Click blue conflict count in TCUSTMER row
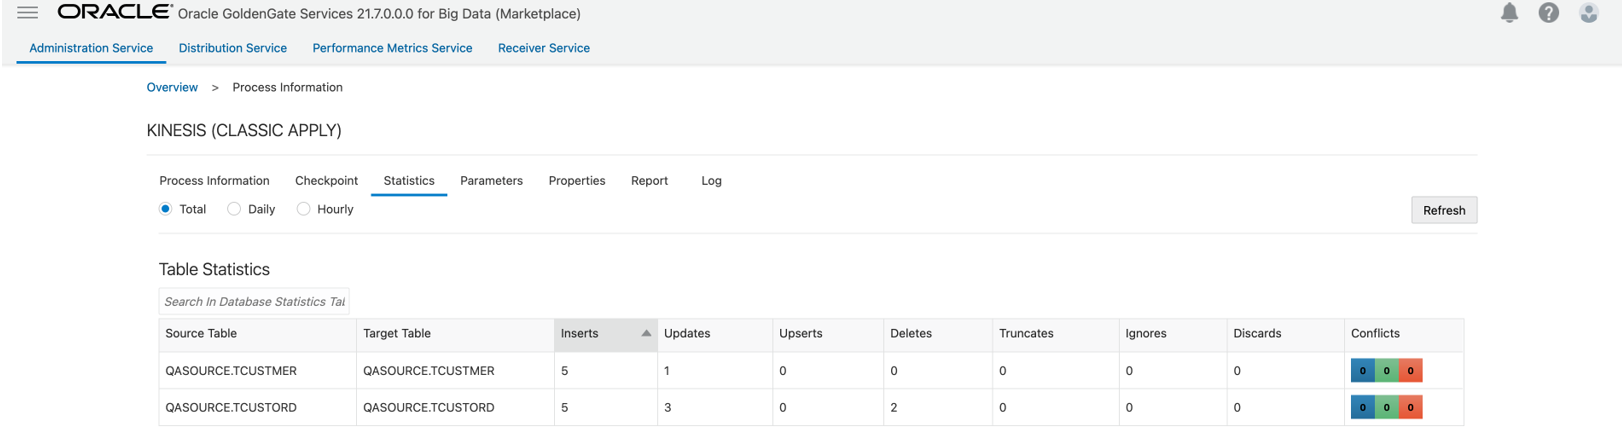The width and height of the screenshot is (1622, 428). pos(1362,371)
